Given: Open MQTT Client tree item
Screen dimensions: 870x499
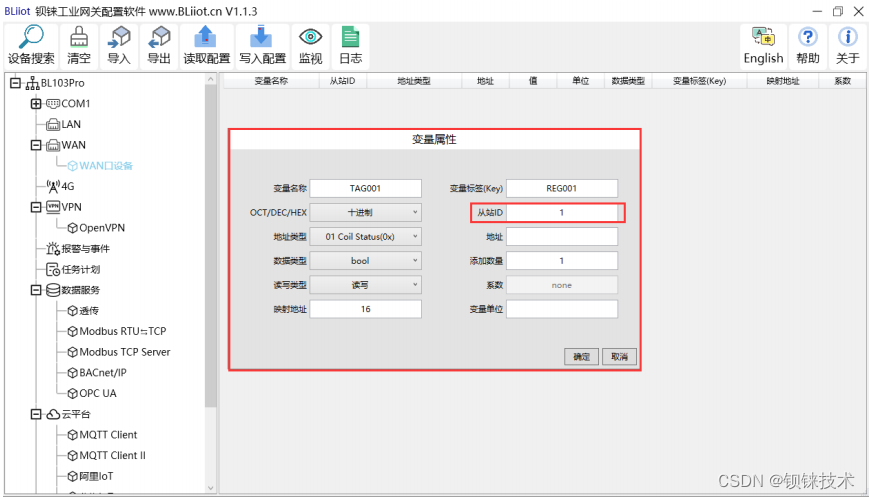Looking at the screenshot, I should point(108,435).
